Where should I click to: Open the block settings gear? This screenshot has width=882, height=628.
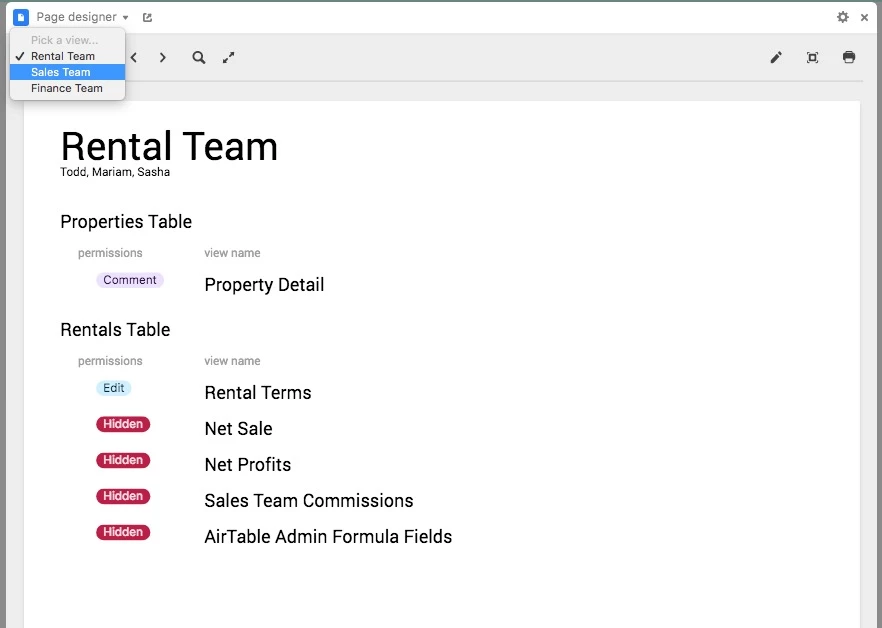tap(843, 17)
